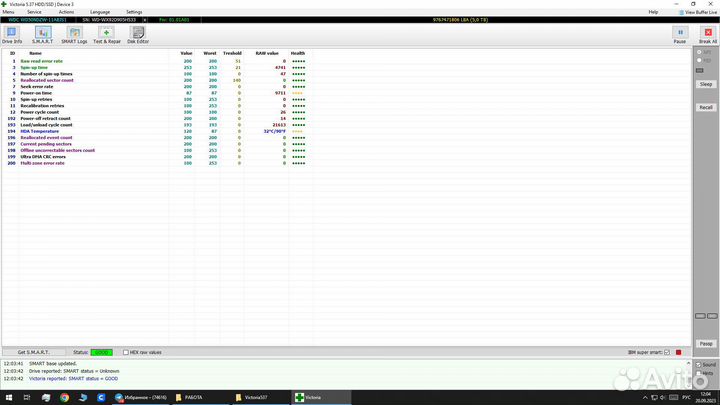The image size is (720, 405).
Task: Click the Recall button
Action: click(x=706, y=107)
